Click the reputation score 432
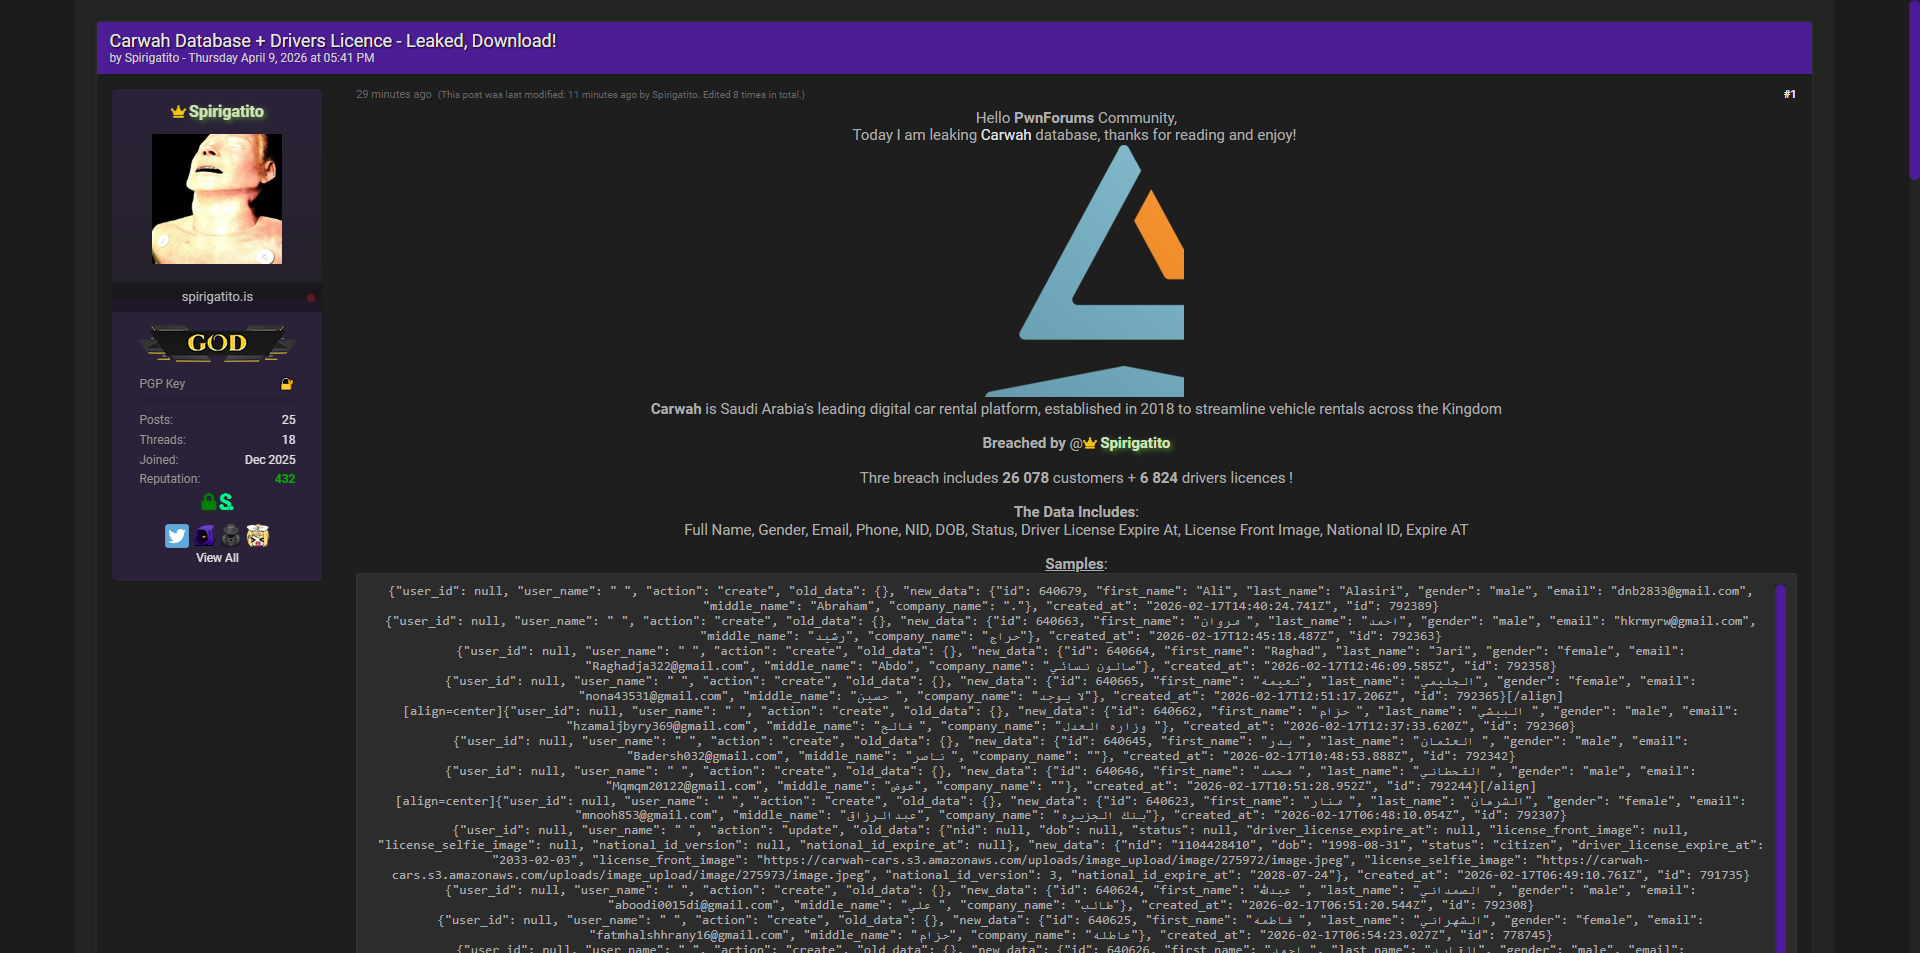Viewport: 1920px width, 953px height. tap(285, 479)
